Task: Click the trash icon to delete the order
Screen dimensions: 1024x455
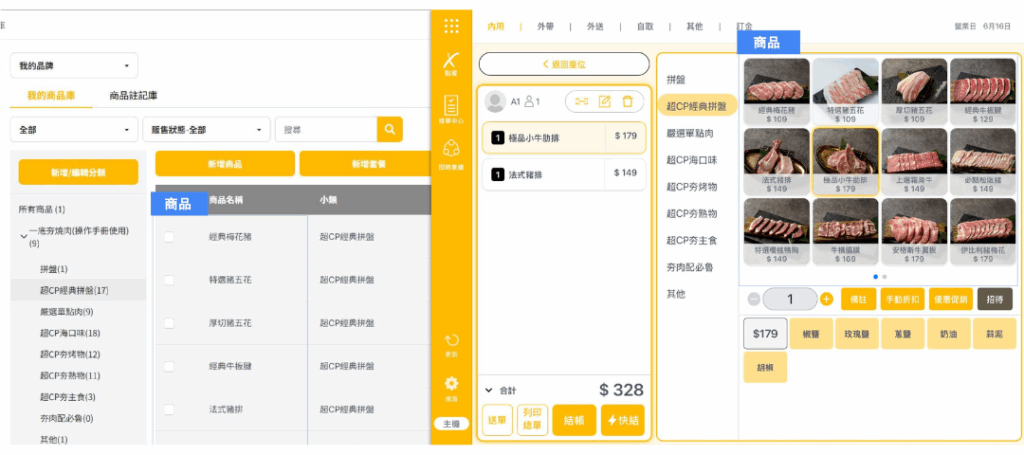Action: tap(627, 101)
